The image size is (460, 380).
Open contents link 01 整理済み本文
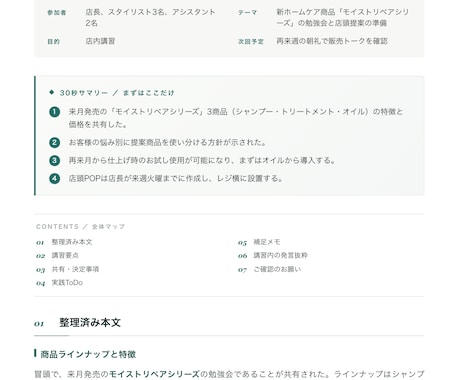64,242
